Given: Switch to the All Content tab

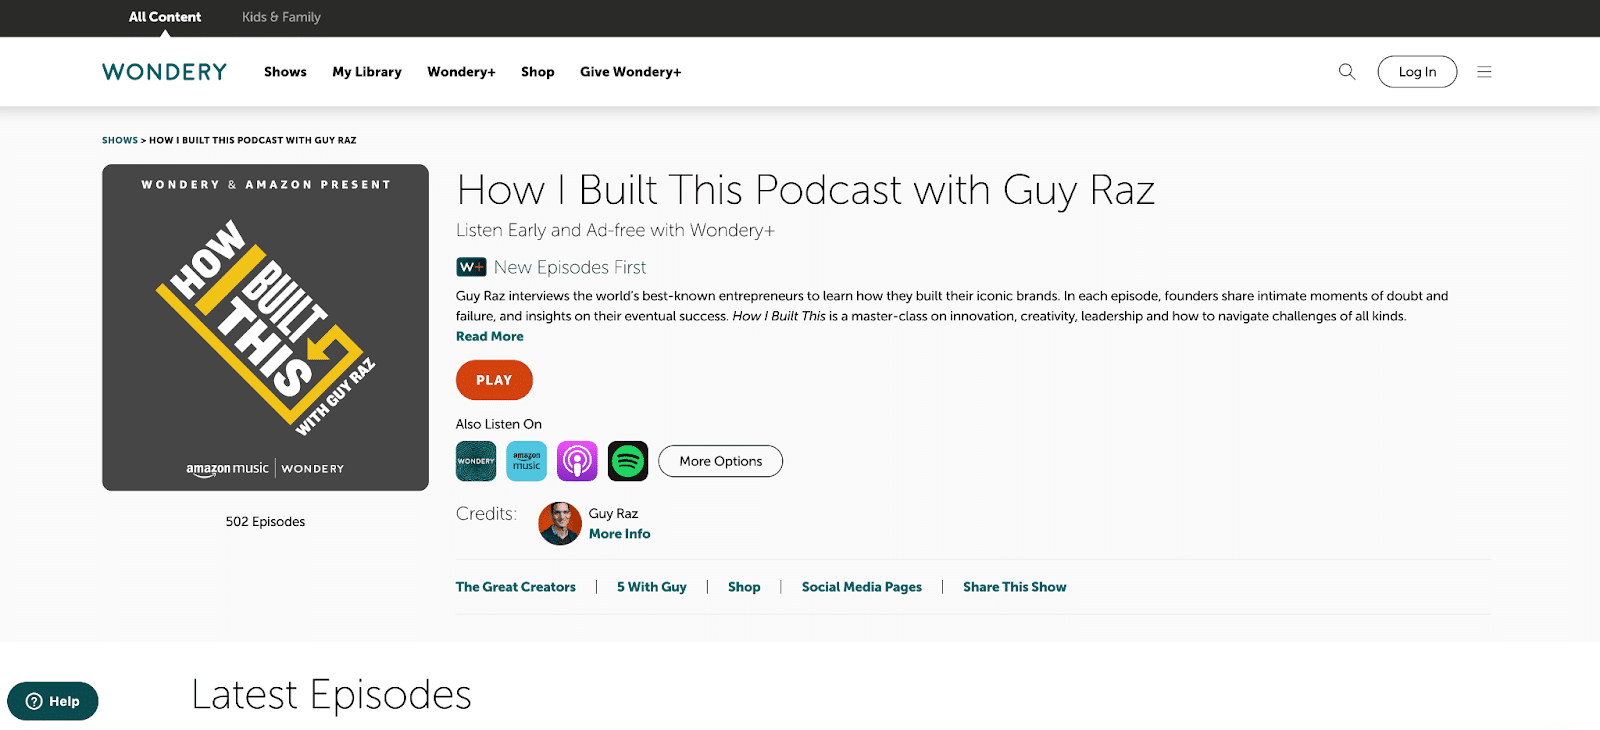Looking at the screenshot, I should pos(165,17).
